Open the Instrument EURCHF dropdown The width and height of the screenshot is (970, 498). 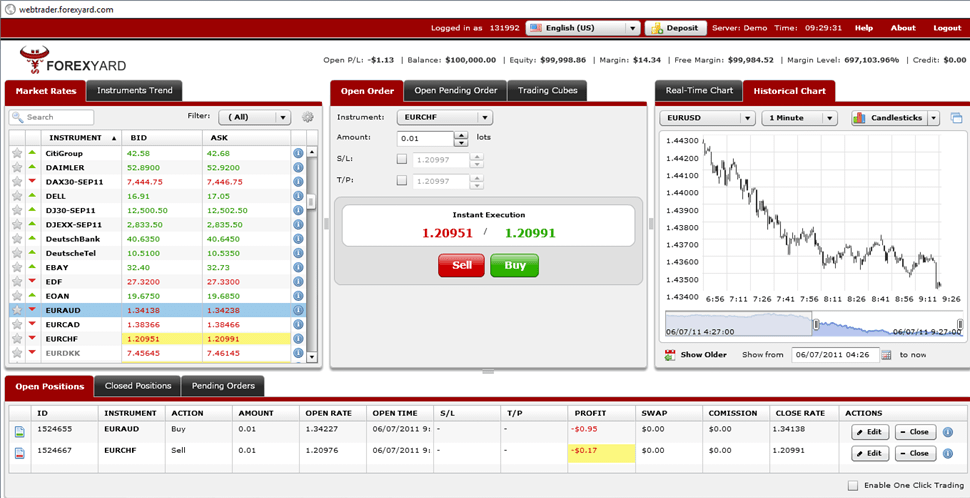445,117
